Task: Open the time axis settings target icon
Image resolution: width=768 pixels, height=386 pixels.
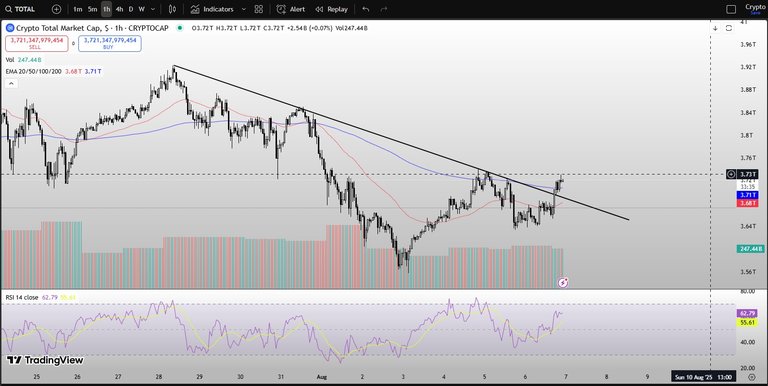Action: (x=751, y=377)
